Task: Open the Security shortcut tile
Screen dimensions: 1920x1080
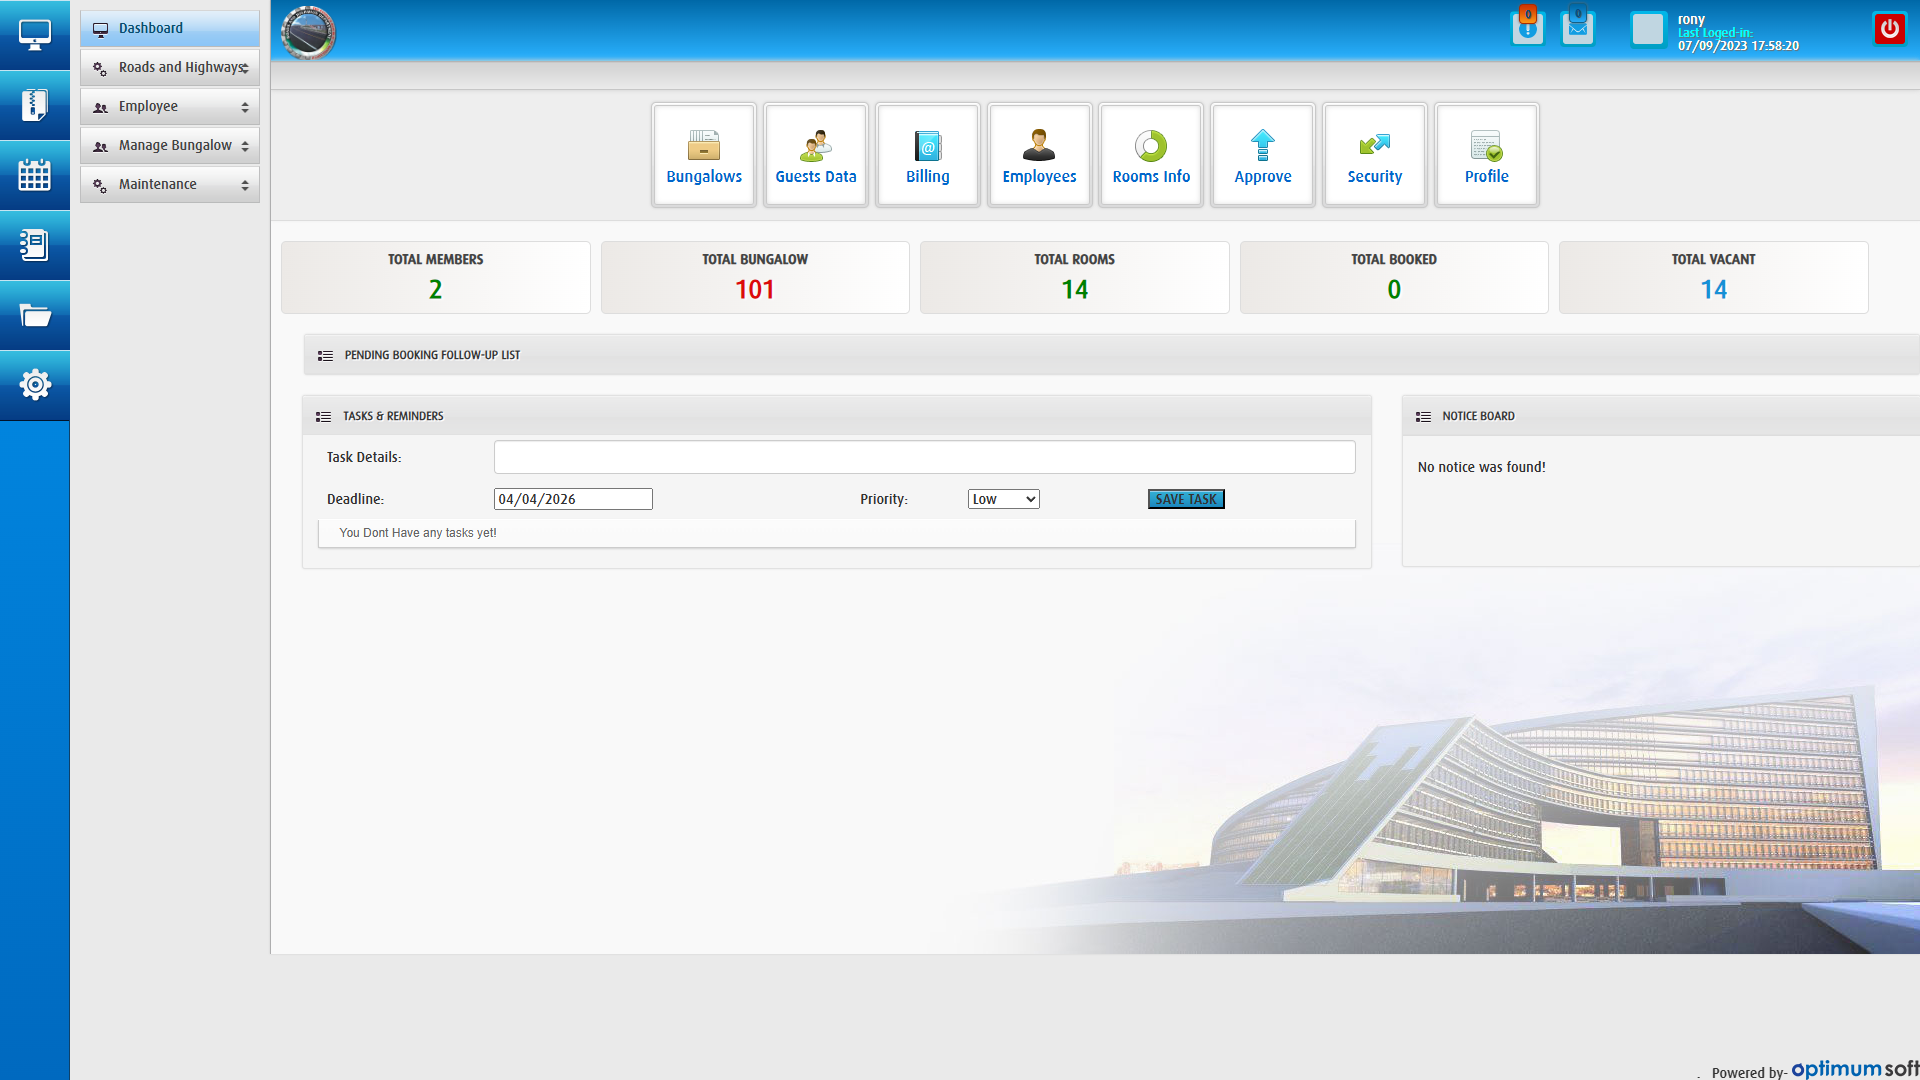Action: click(1375, 156)
